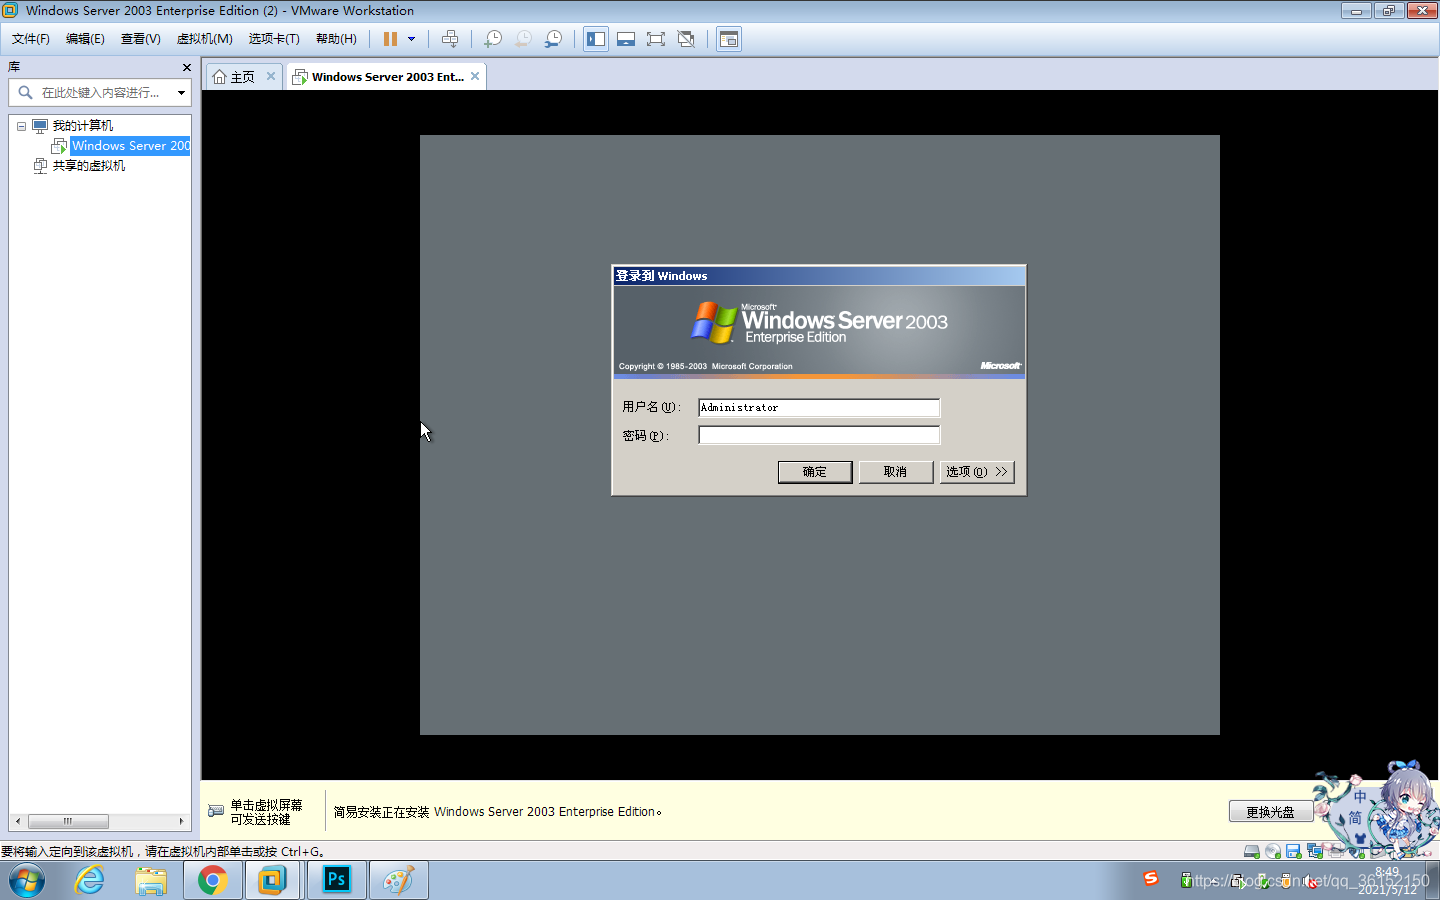
Task: Close the 库 library panel
Action: pyautogui.click(x=186, y=67)
